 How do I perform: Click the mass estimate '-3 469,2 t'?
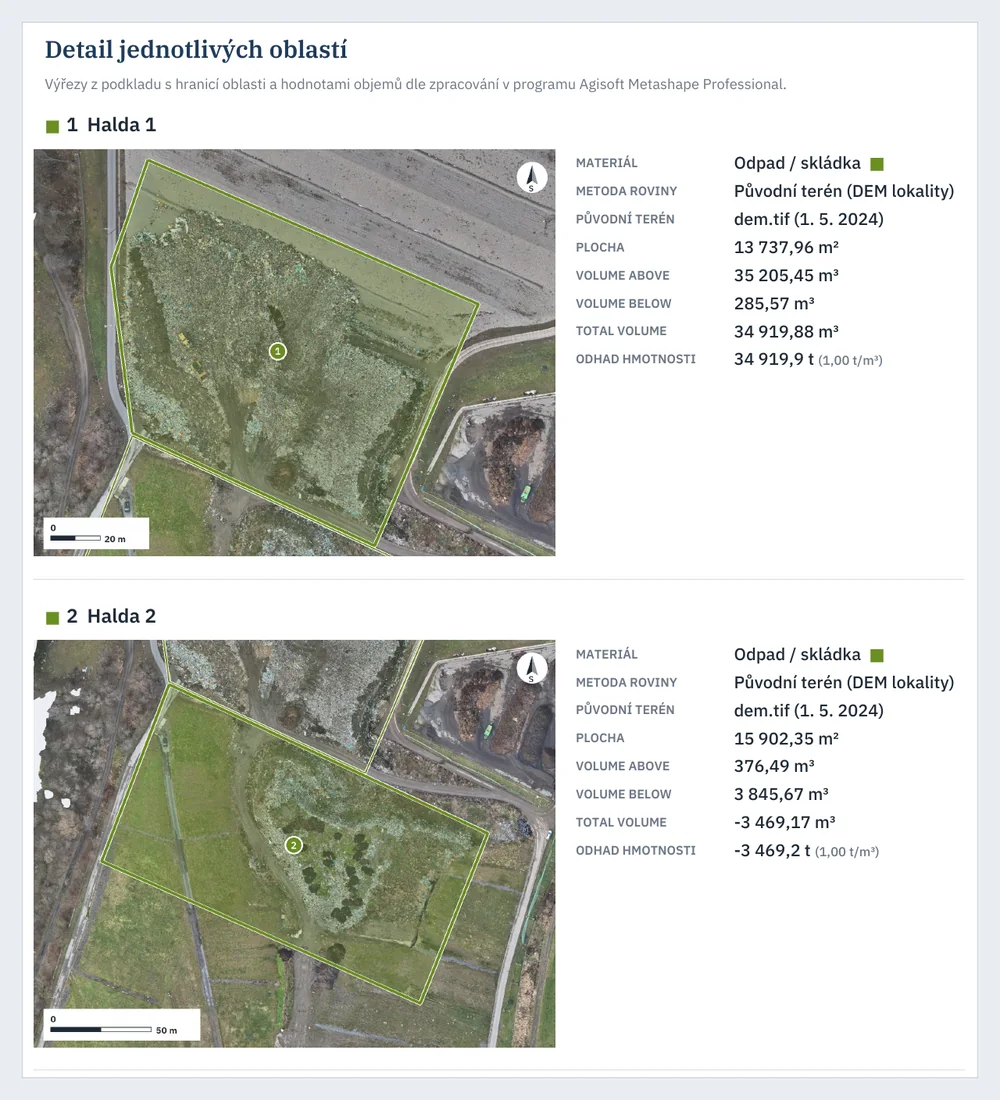click(x=772, y=850)
